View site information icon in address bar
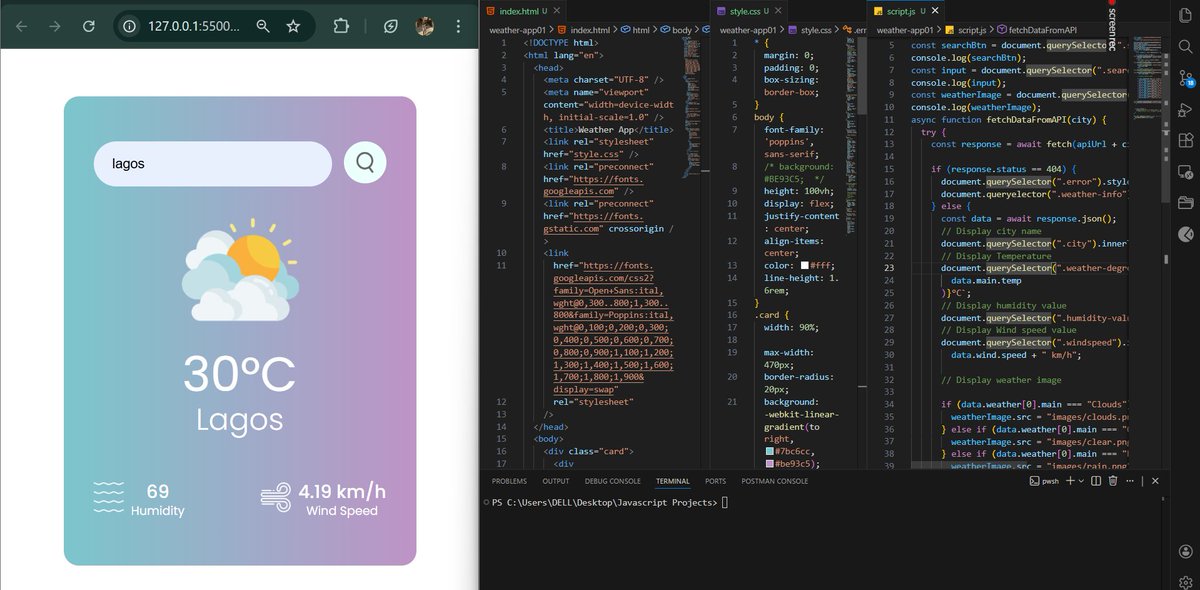Image resolution: width=1200 pixels, height=590 pixels. [130, 26]
